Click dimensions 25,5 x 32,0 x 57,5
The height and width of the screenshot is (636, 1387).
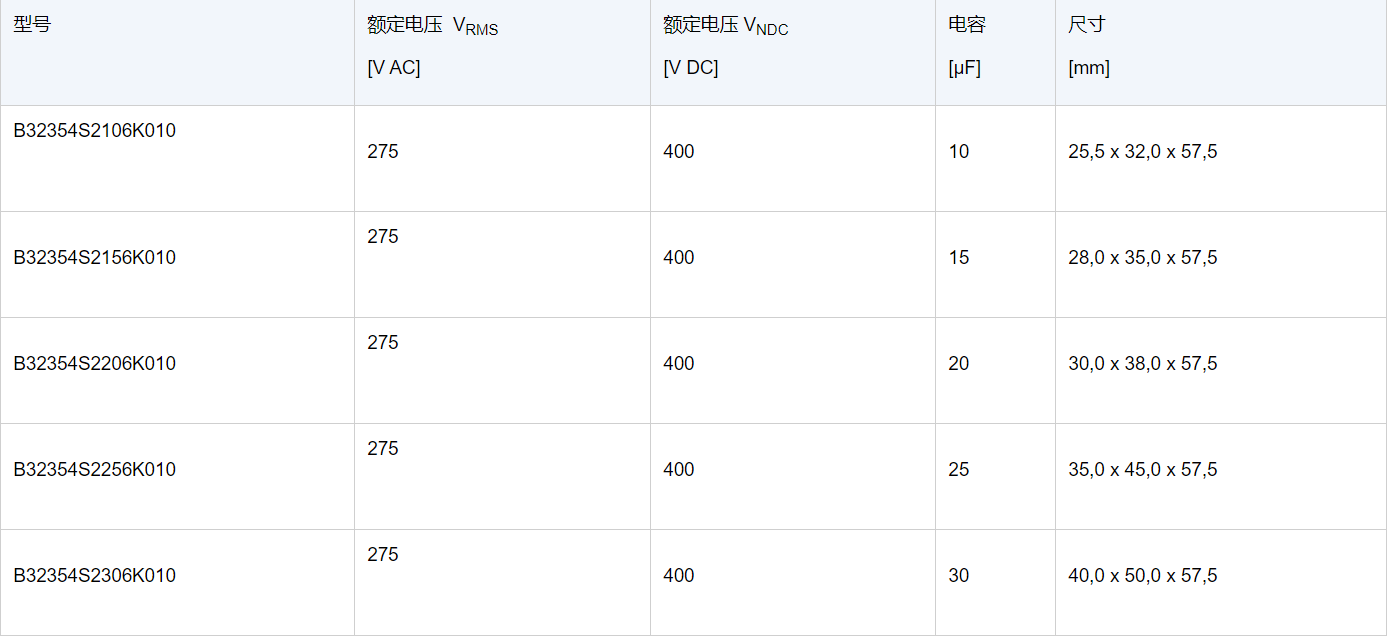coord(1142,152)
